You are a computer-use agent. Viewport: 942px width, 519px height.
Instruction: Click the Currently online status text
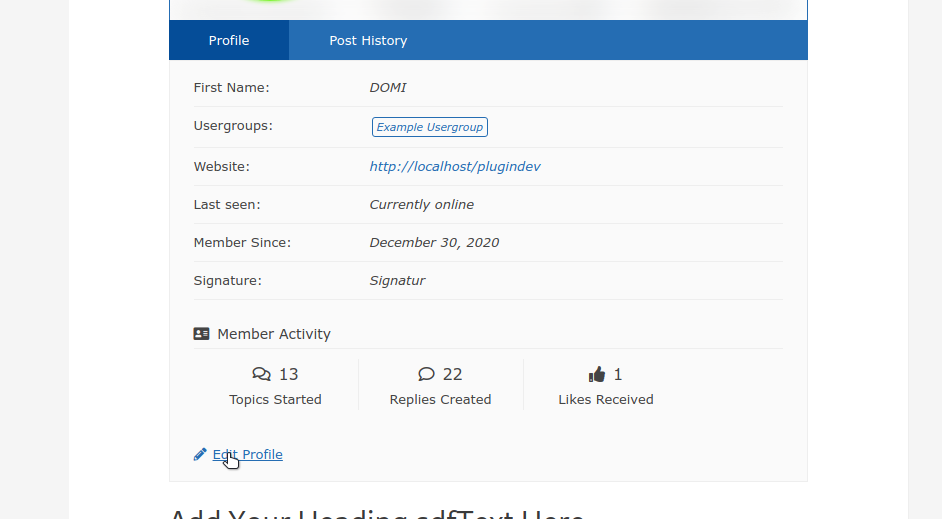click(x=421, y=204)
